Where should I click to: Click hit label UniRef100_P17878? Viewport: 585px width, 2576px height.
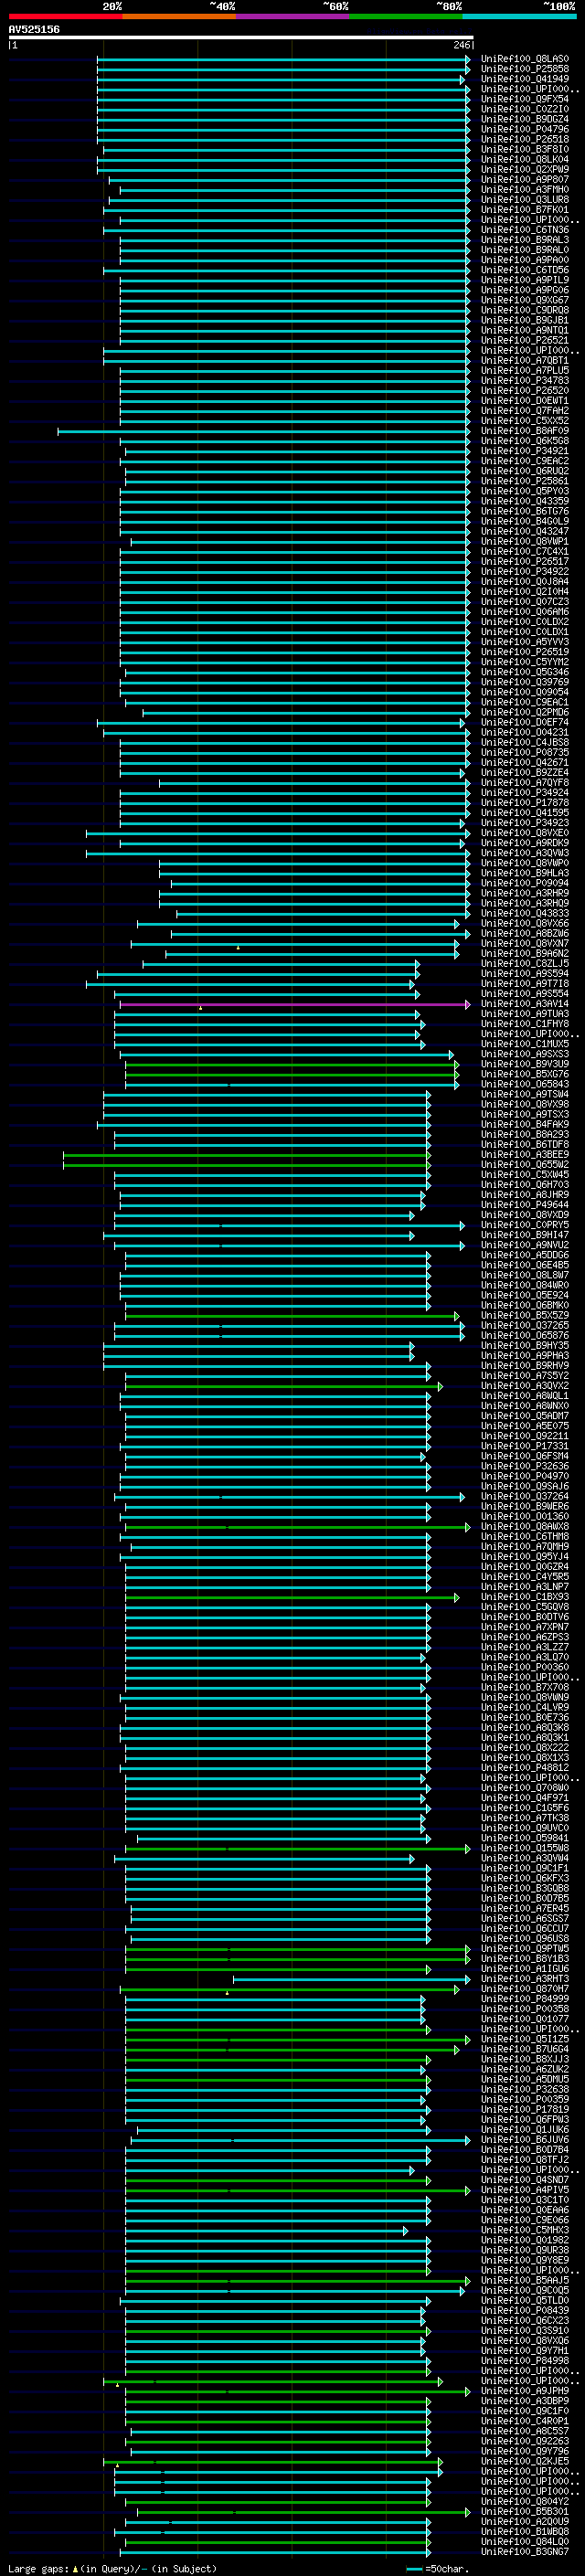[524, 803]
